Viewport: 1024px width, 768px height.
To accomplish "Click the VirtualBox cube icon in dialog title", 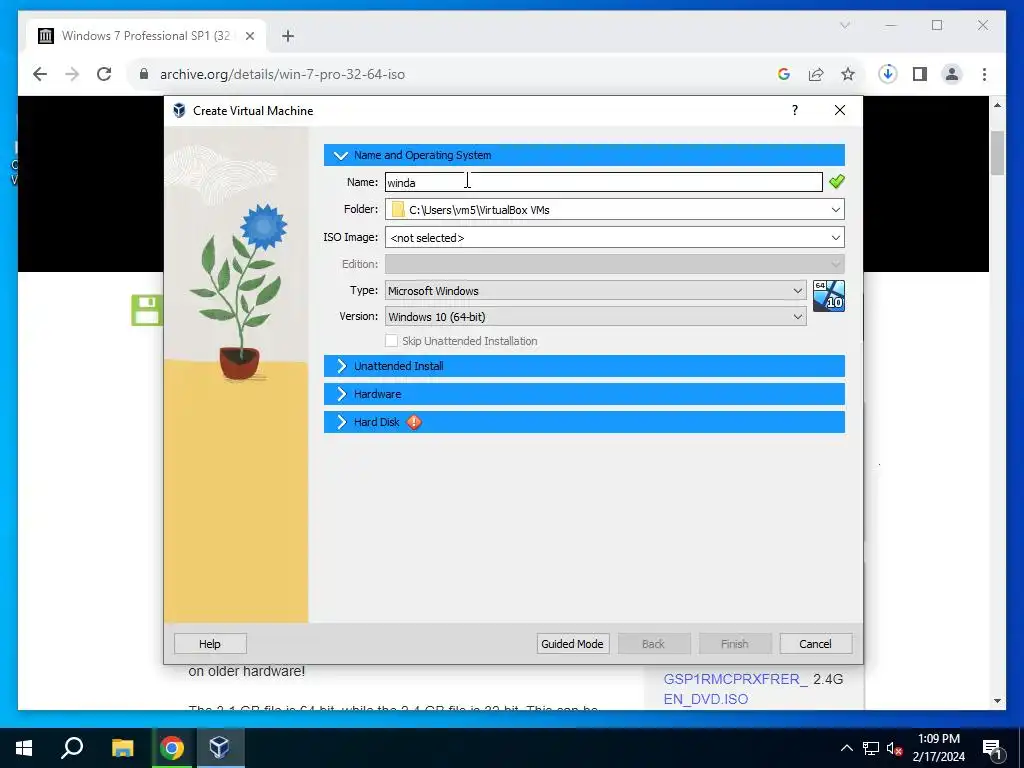I will 179,110.
